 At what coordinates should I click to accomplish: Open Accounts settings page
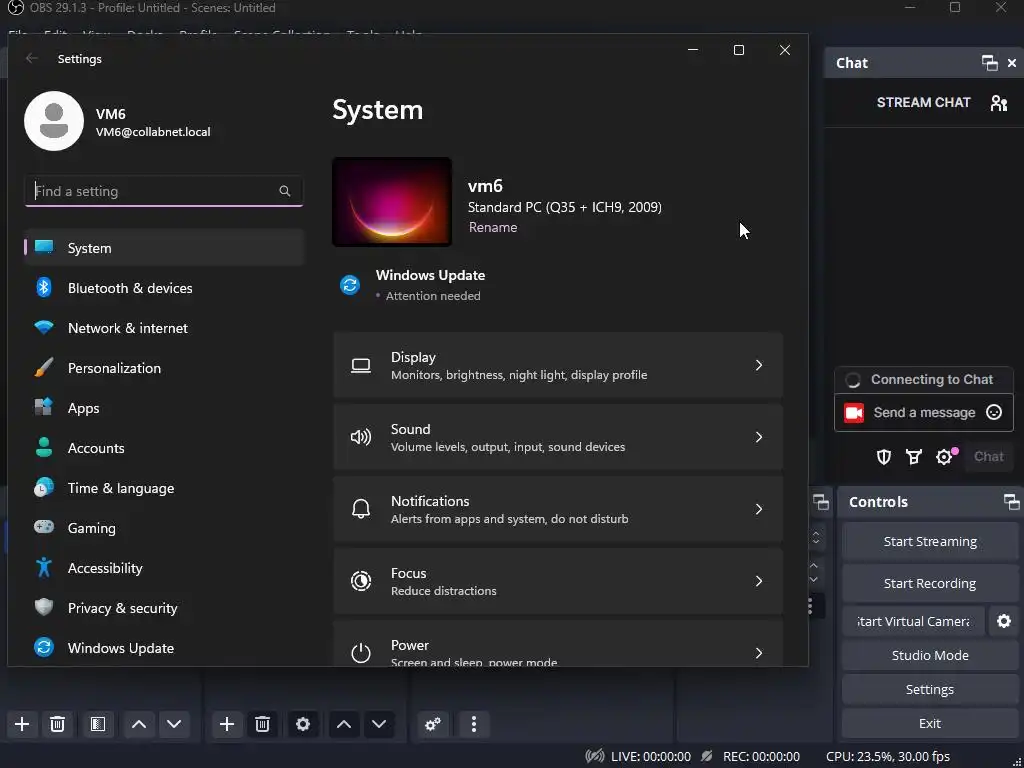pos(164,448)
